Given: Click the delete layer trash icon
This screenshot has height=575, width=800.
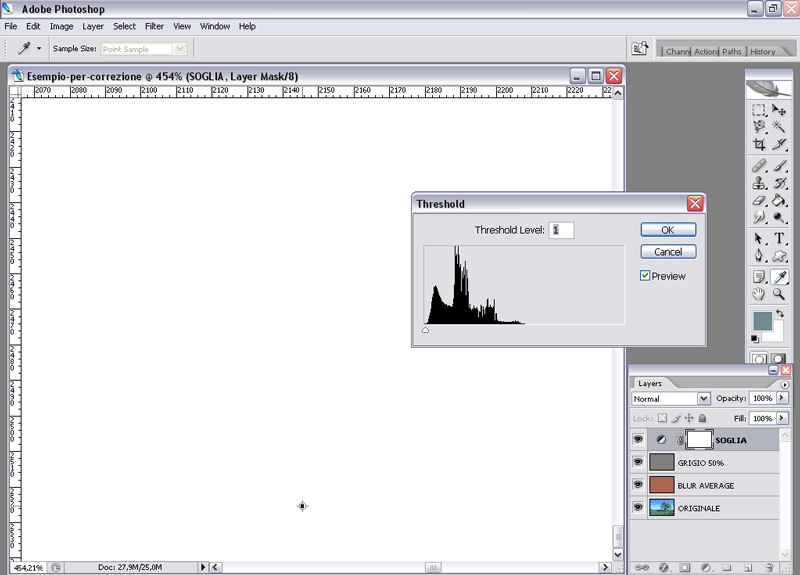Looking at the screenshot, I should (771, 567).
